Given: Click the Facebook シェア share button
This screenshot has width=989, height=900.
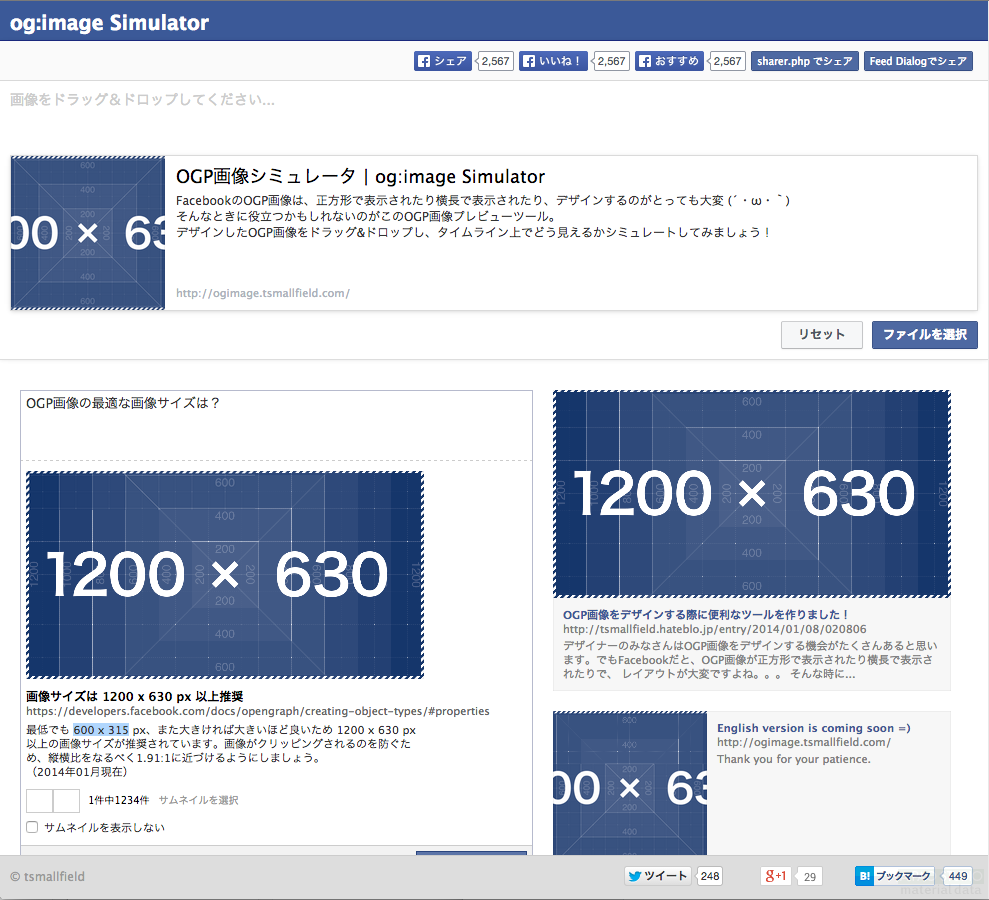Looking at the screenshot, I should coord(443,61).
